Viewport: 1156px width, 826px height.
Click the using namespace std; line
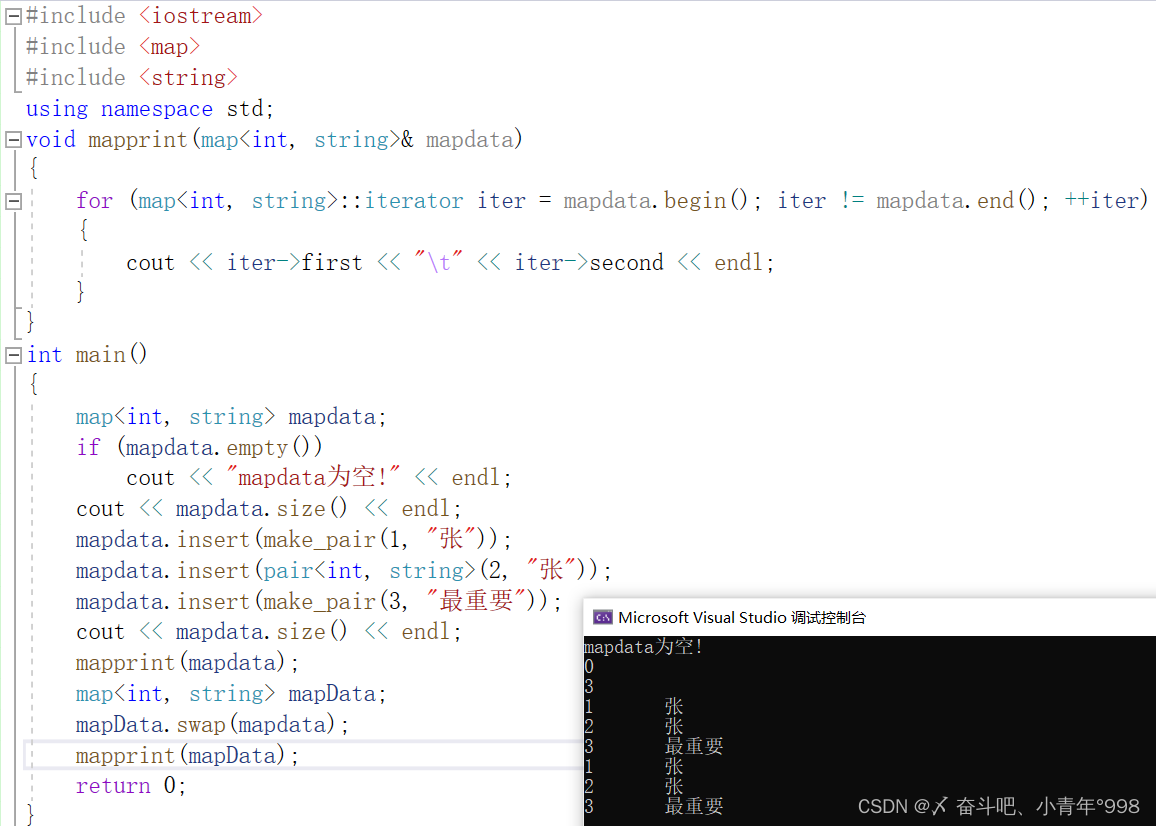pos(150,108)
